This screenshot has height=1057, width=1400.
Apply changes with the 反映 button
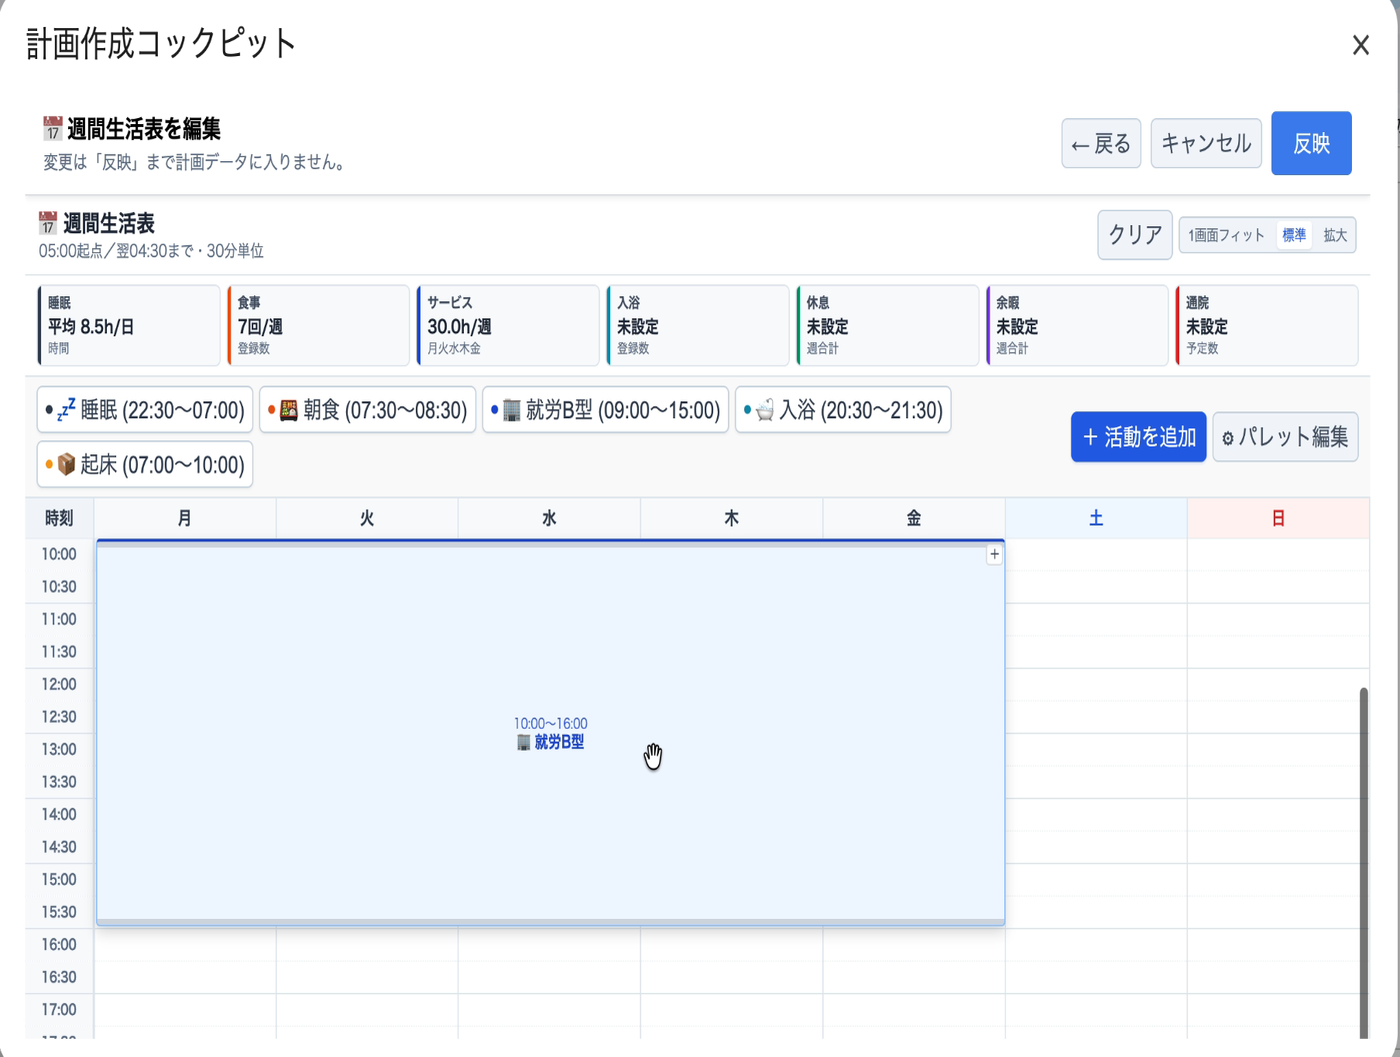pos(1311,143)
